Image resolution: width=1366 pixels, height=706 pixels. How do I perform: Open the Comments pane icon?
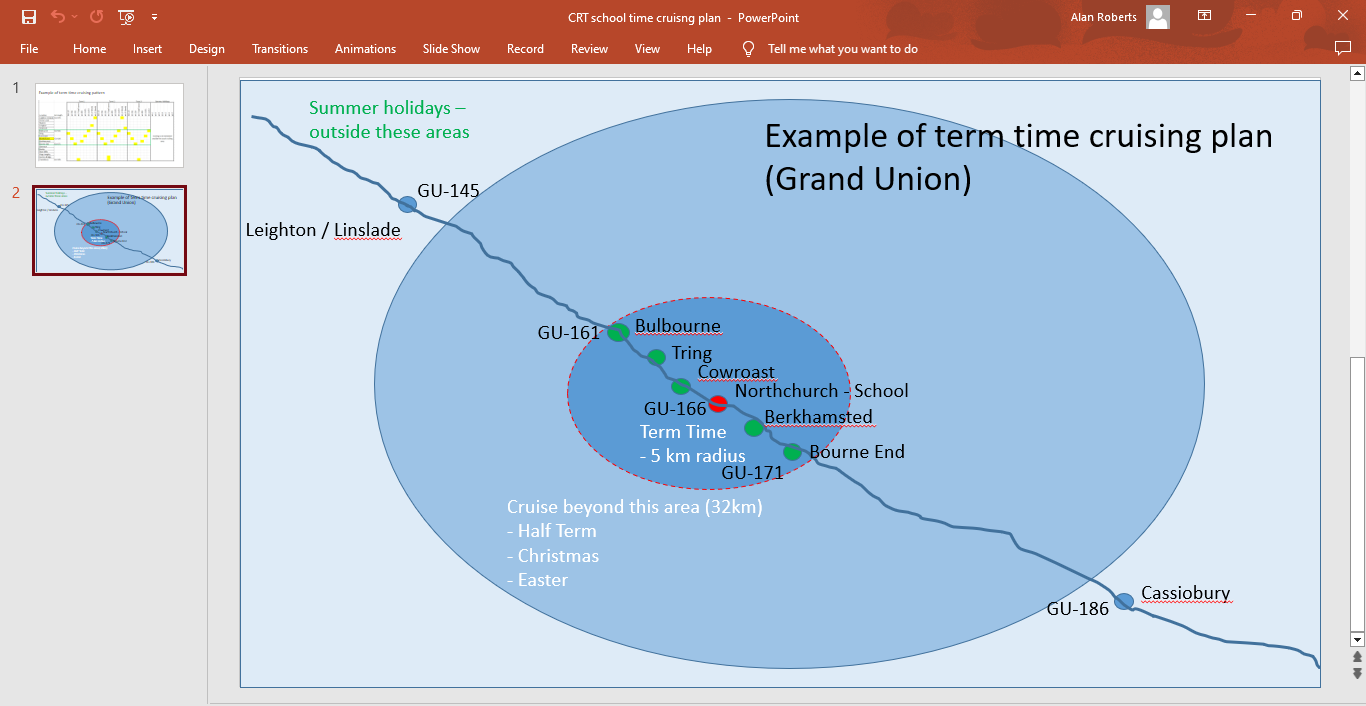pyautogui.click(x=1342, y=48)
